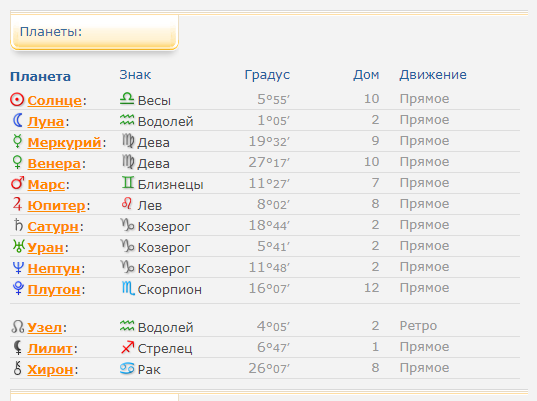Follow the Венера link

[54, 164]
